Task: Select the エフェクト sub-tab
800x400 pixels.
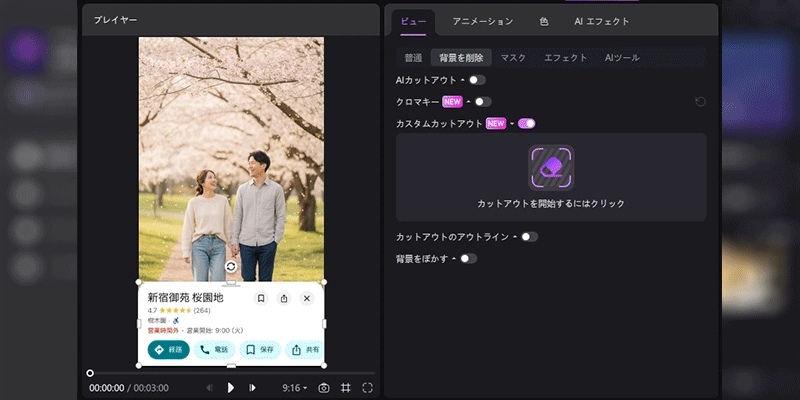Action: 566,58
